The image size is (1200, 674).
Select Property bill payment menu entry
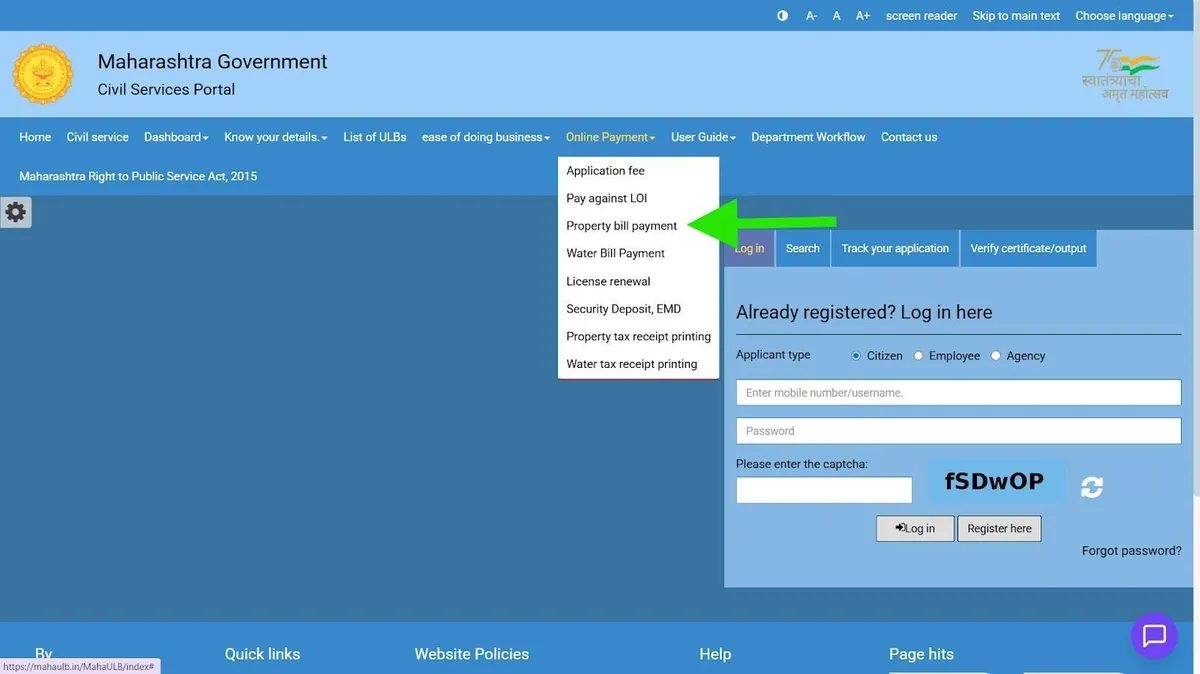pyautogui.click(x=621, y=225)
